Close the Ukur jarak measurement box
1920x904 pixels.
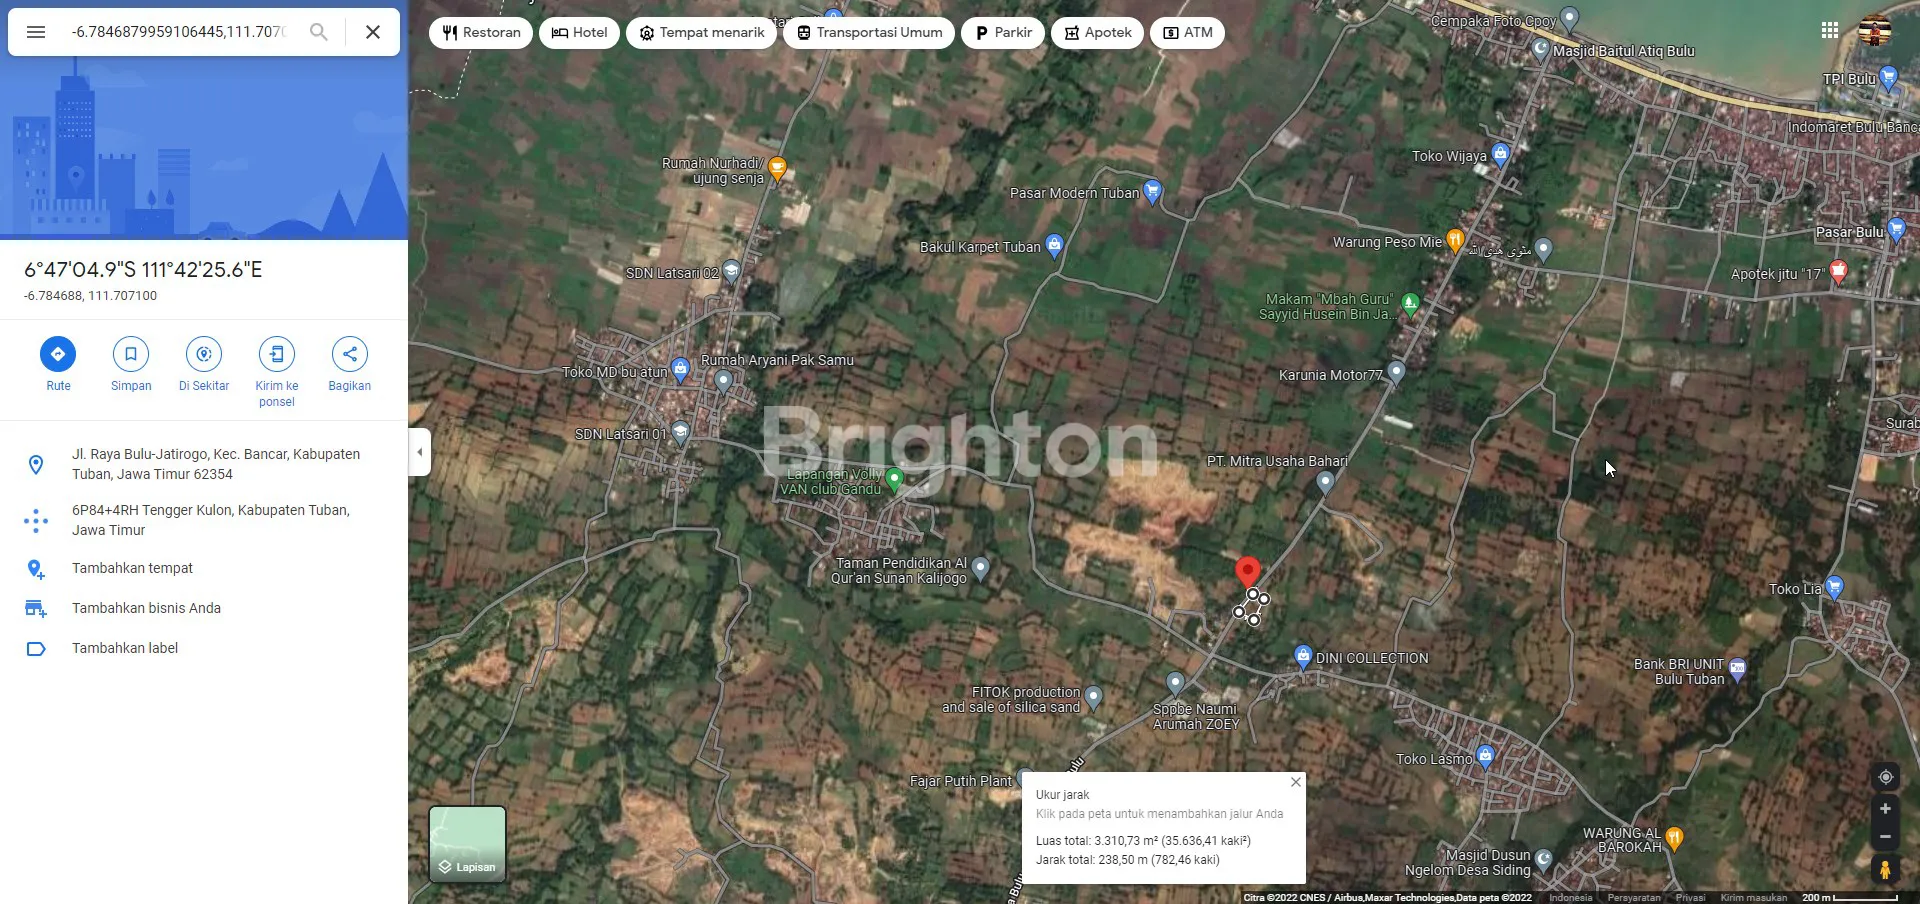click(x=1295, y=782)
